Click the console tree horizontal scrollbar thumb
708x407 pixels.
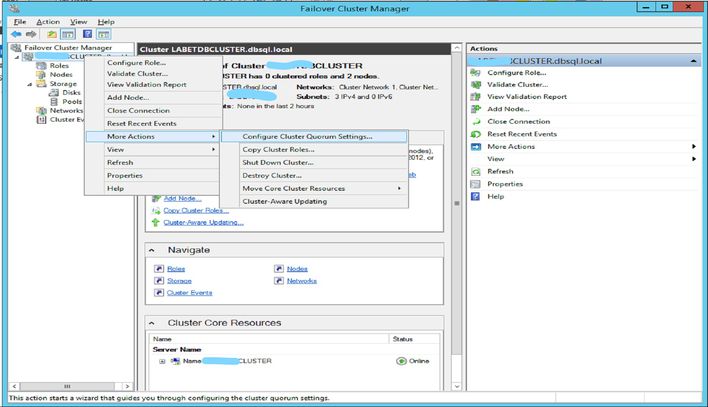tap(67, 387)
